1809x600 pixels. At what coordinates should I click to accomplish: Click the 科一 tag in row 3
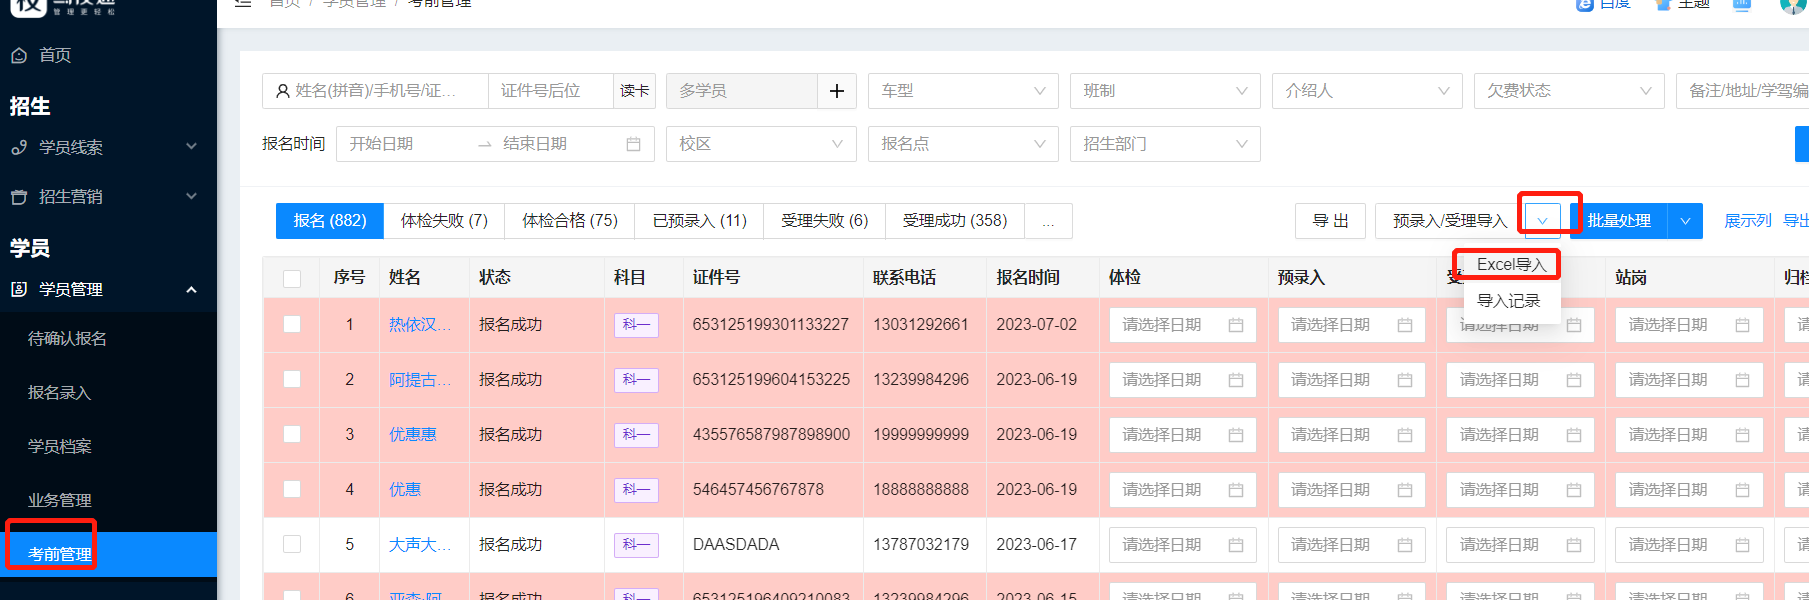pyautogui.click(x=636, y=435)
